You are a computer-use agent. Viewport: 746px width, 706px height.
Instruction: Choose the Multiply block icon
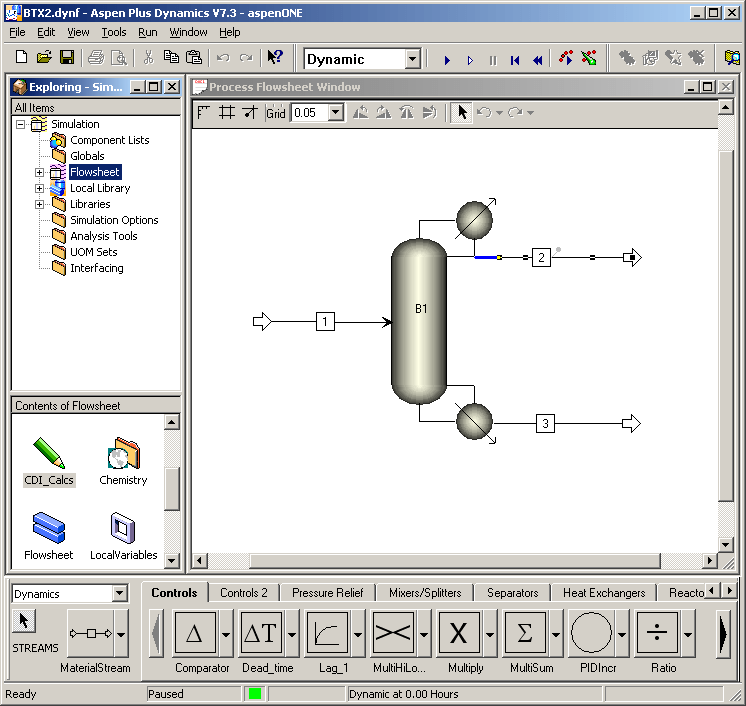[459, 634]
